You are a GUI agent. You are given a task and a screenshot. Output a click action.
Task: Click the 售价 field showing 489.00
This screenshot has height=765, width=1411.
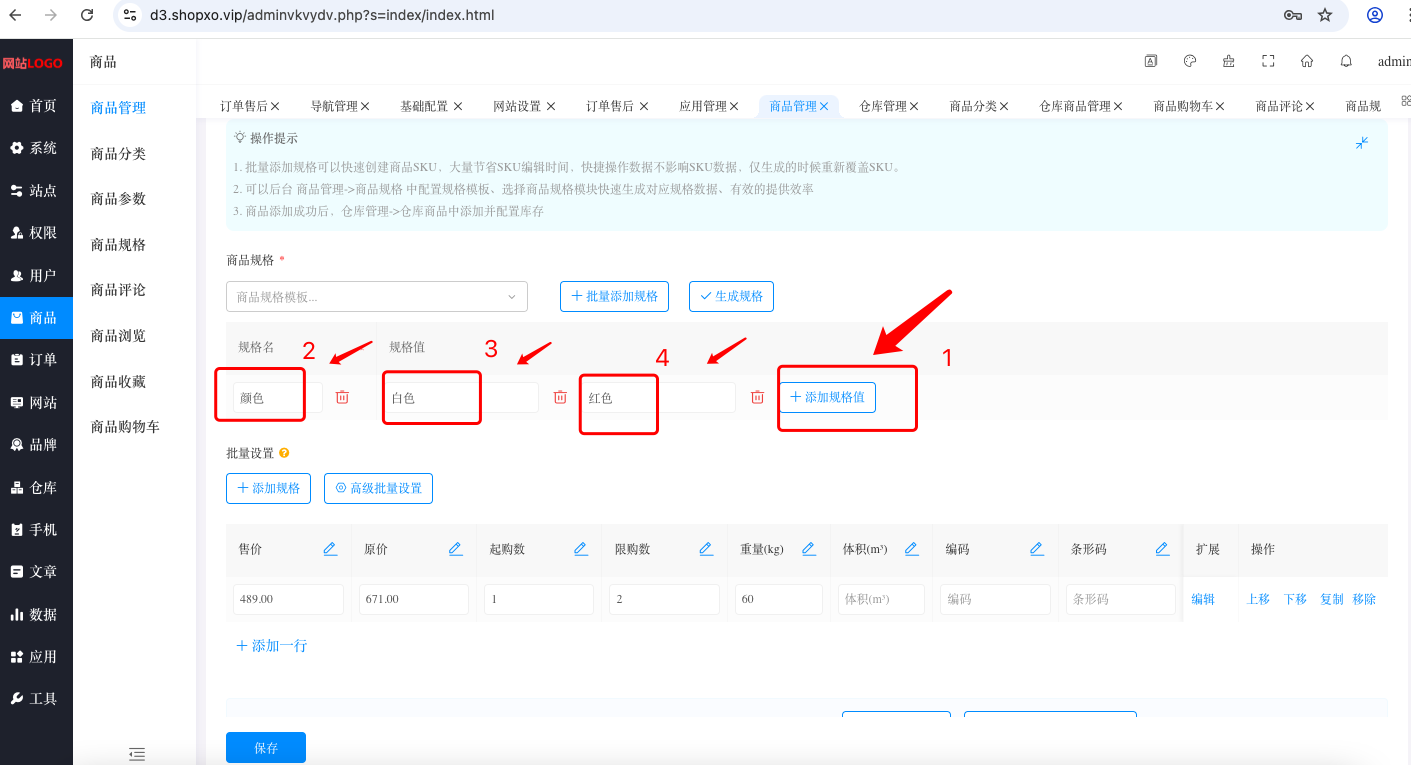288,599
